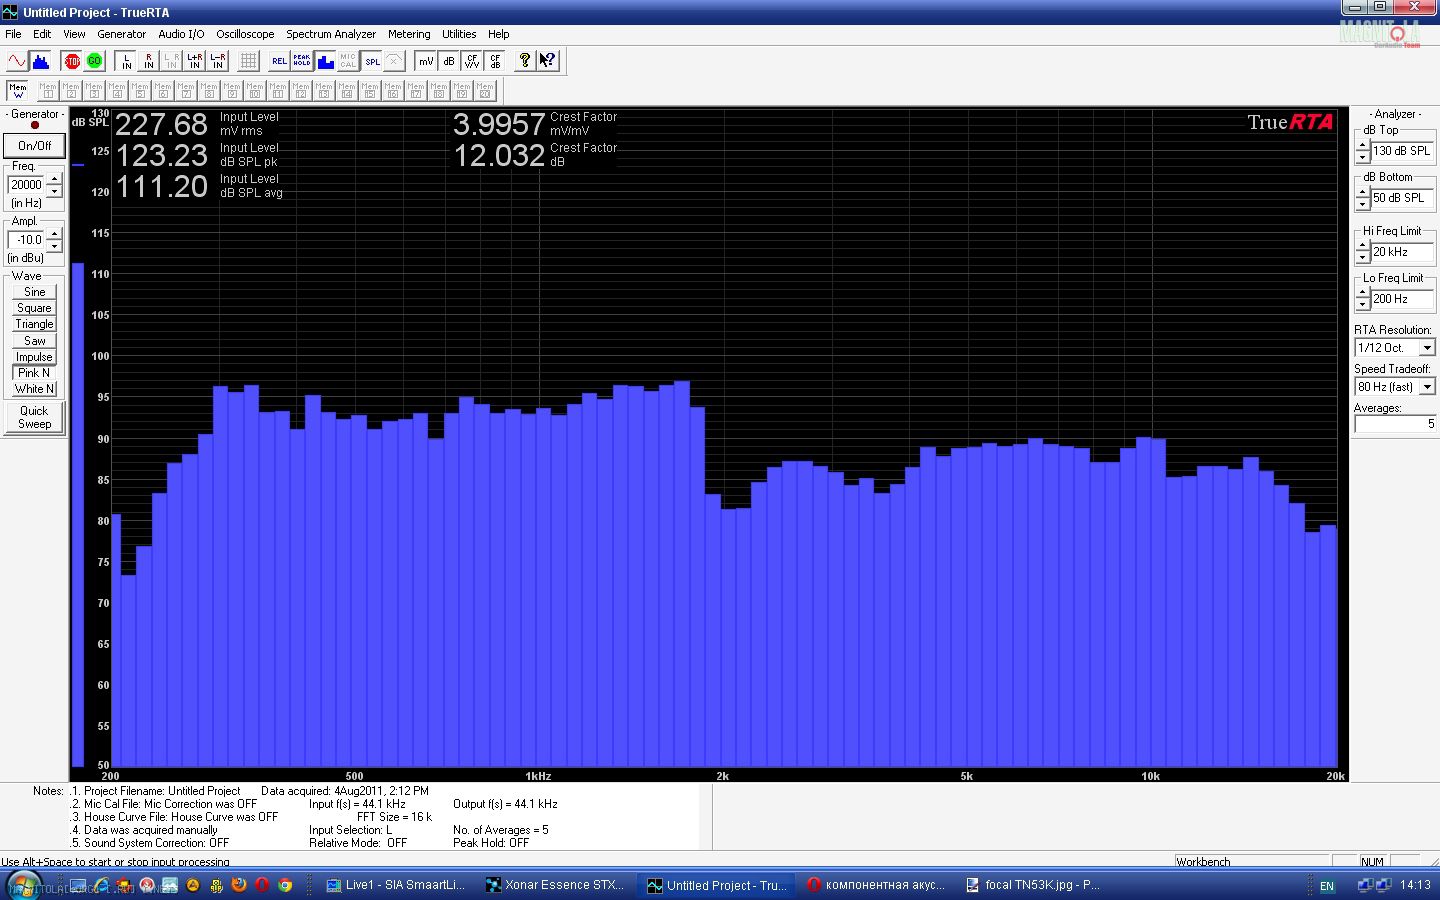
Task: Select the Sine wave button
Action: pyautogui.click(x=34, y=292)
